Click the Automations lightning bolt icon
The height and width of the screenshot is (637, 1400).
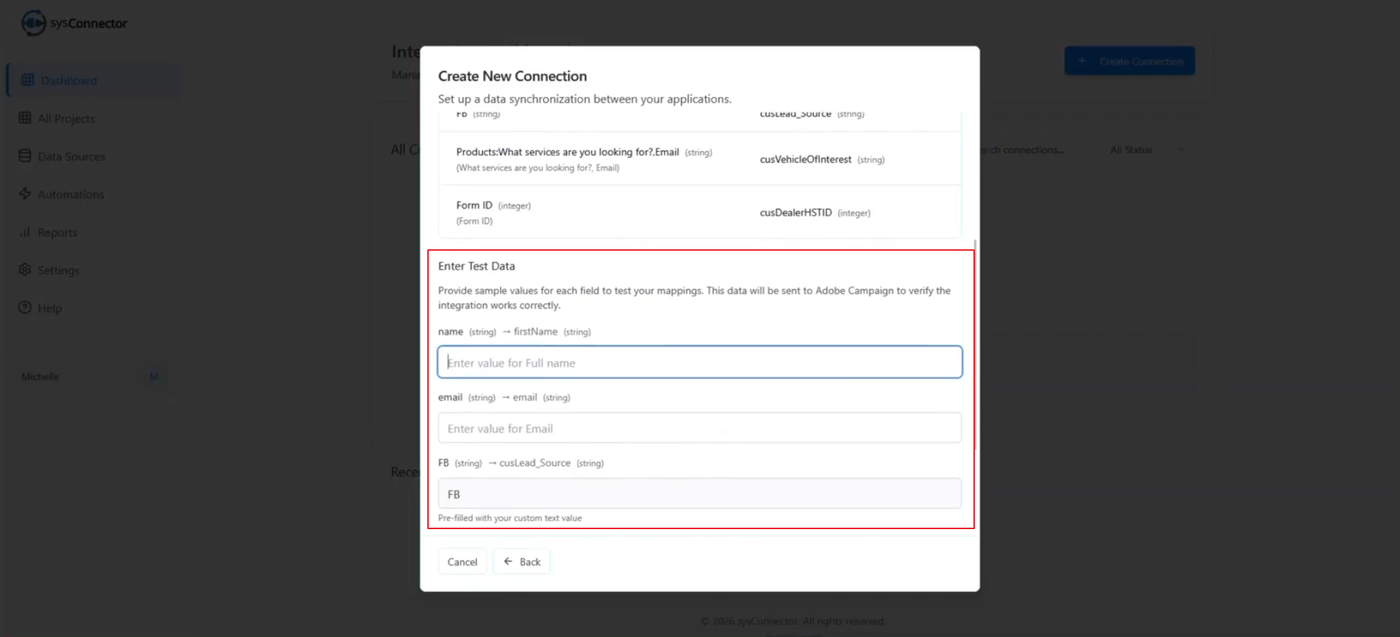[26, 194]
